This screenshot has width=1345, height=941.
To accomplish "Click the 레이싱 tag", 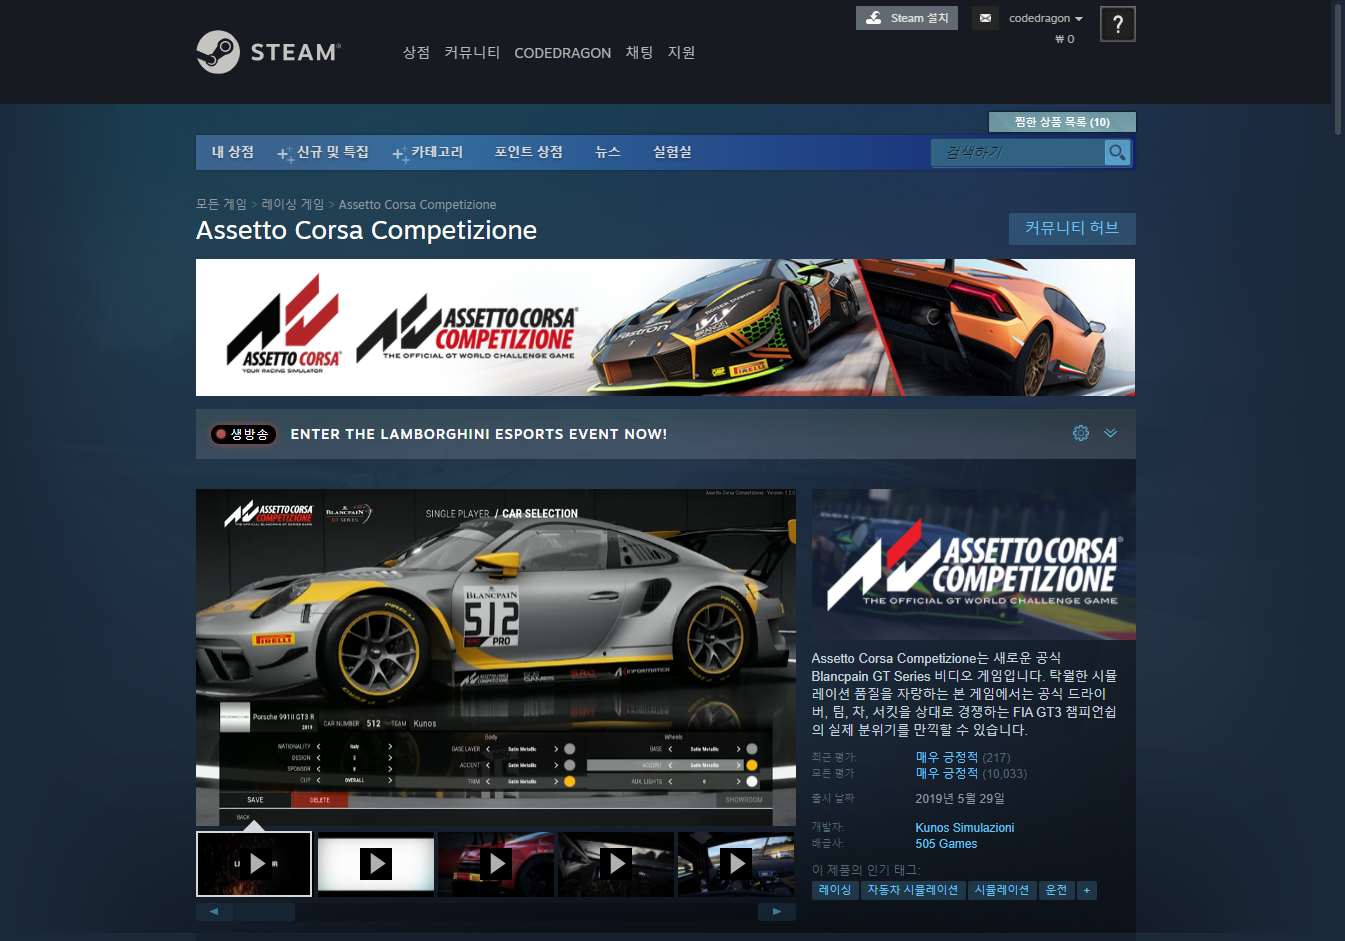I will 835,890.
